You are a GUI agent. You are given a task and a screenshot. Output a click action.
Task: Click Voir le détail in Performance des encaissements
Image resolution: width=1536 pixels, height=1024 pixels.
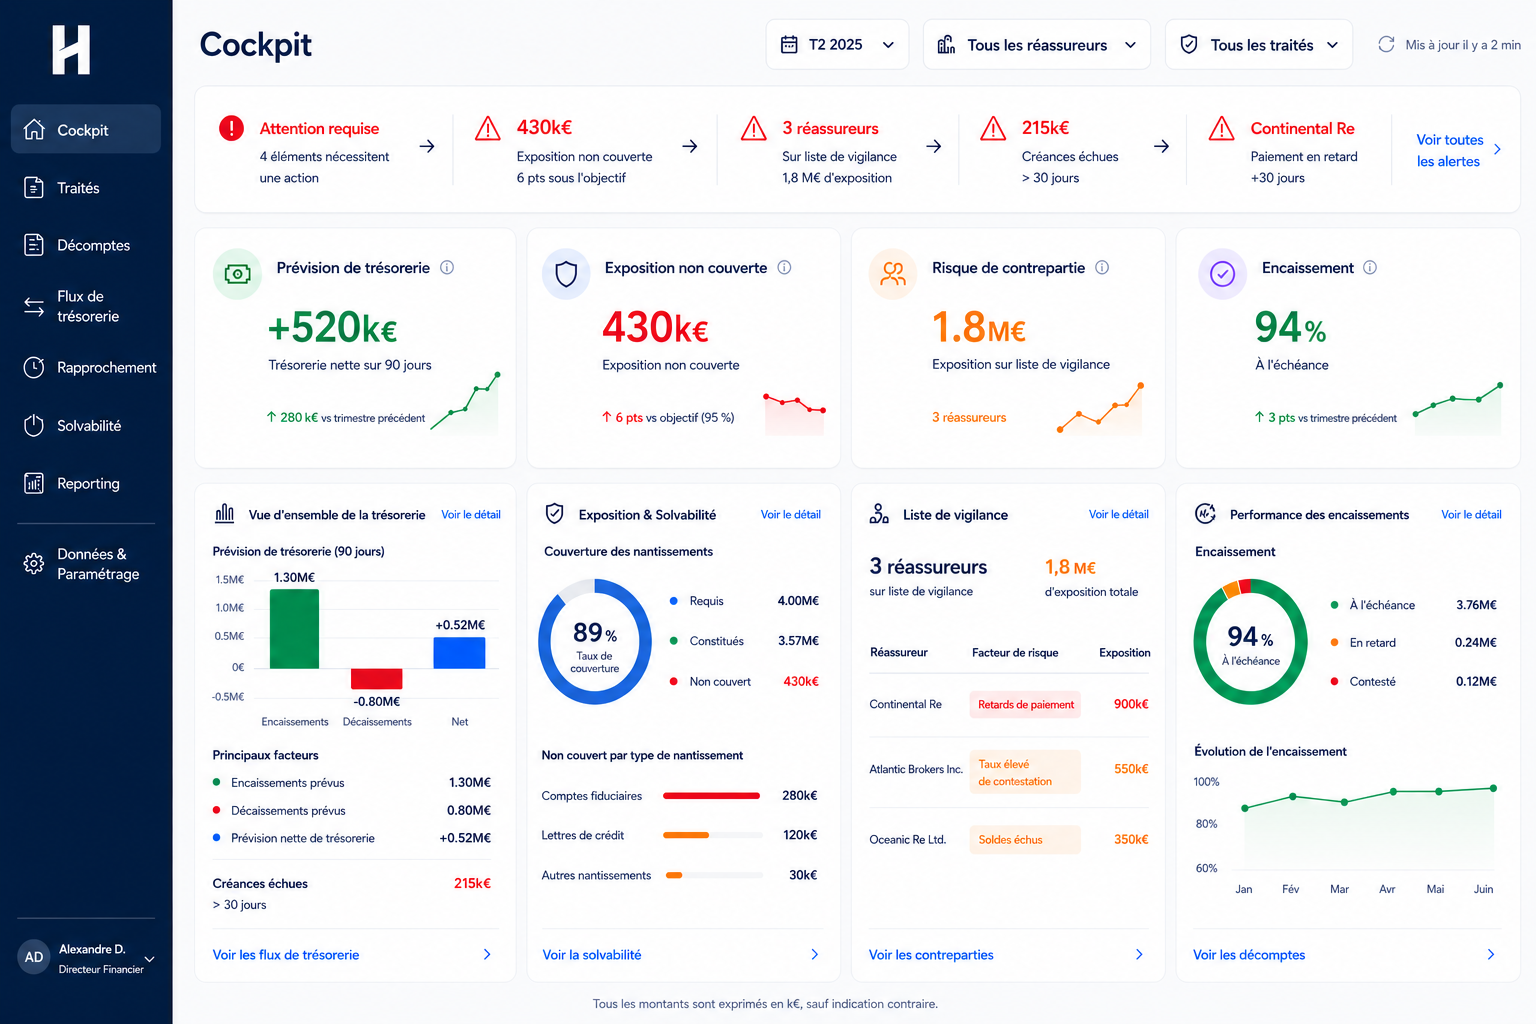coord(1471,514)
